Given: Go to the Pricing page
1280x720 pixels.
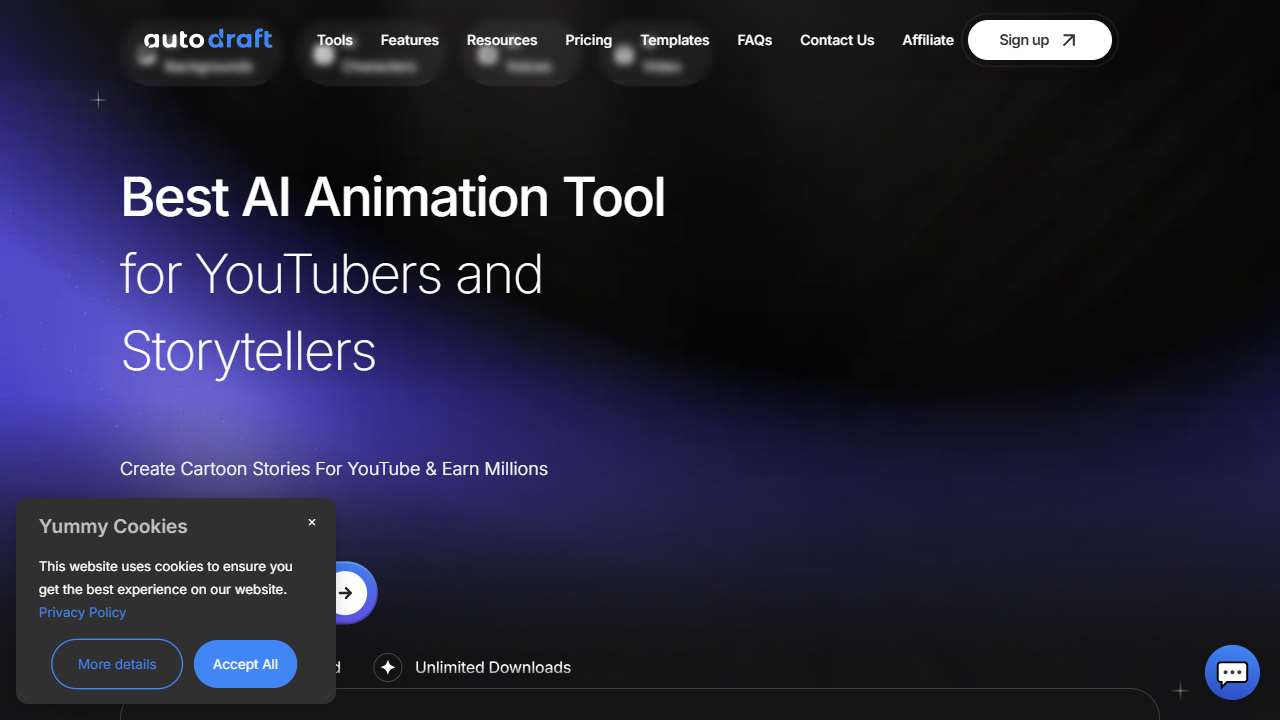Looking at the screenshot, I should tap(588, 40).
